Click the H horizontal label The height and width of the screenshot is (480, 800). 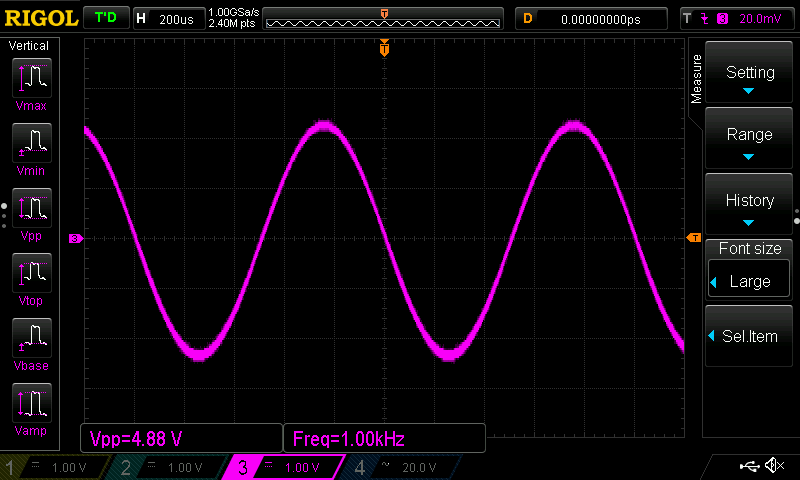(x=141, y=18)
